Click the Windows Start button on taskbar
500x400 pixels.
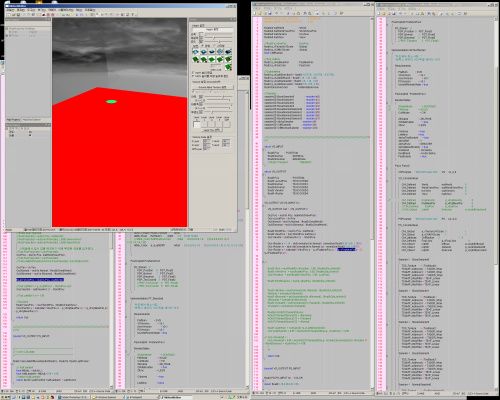pos(6,397)
